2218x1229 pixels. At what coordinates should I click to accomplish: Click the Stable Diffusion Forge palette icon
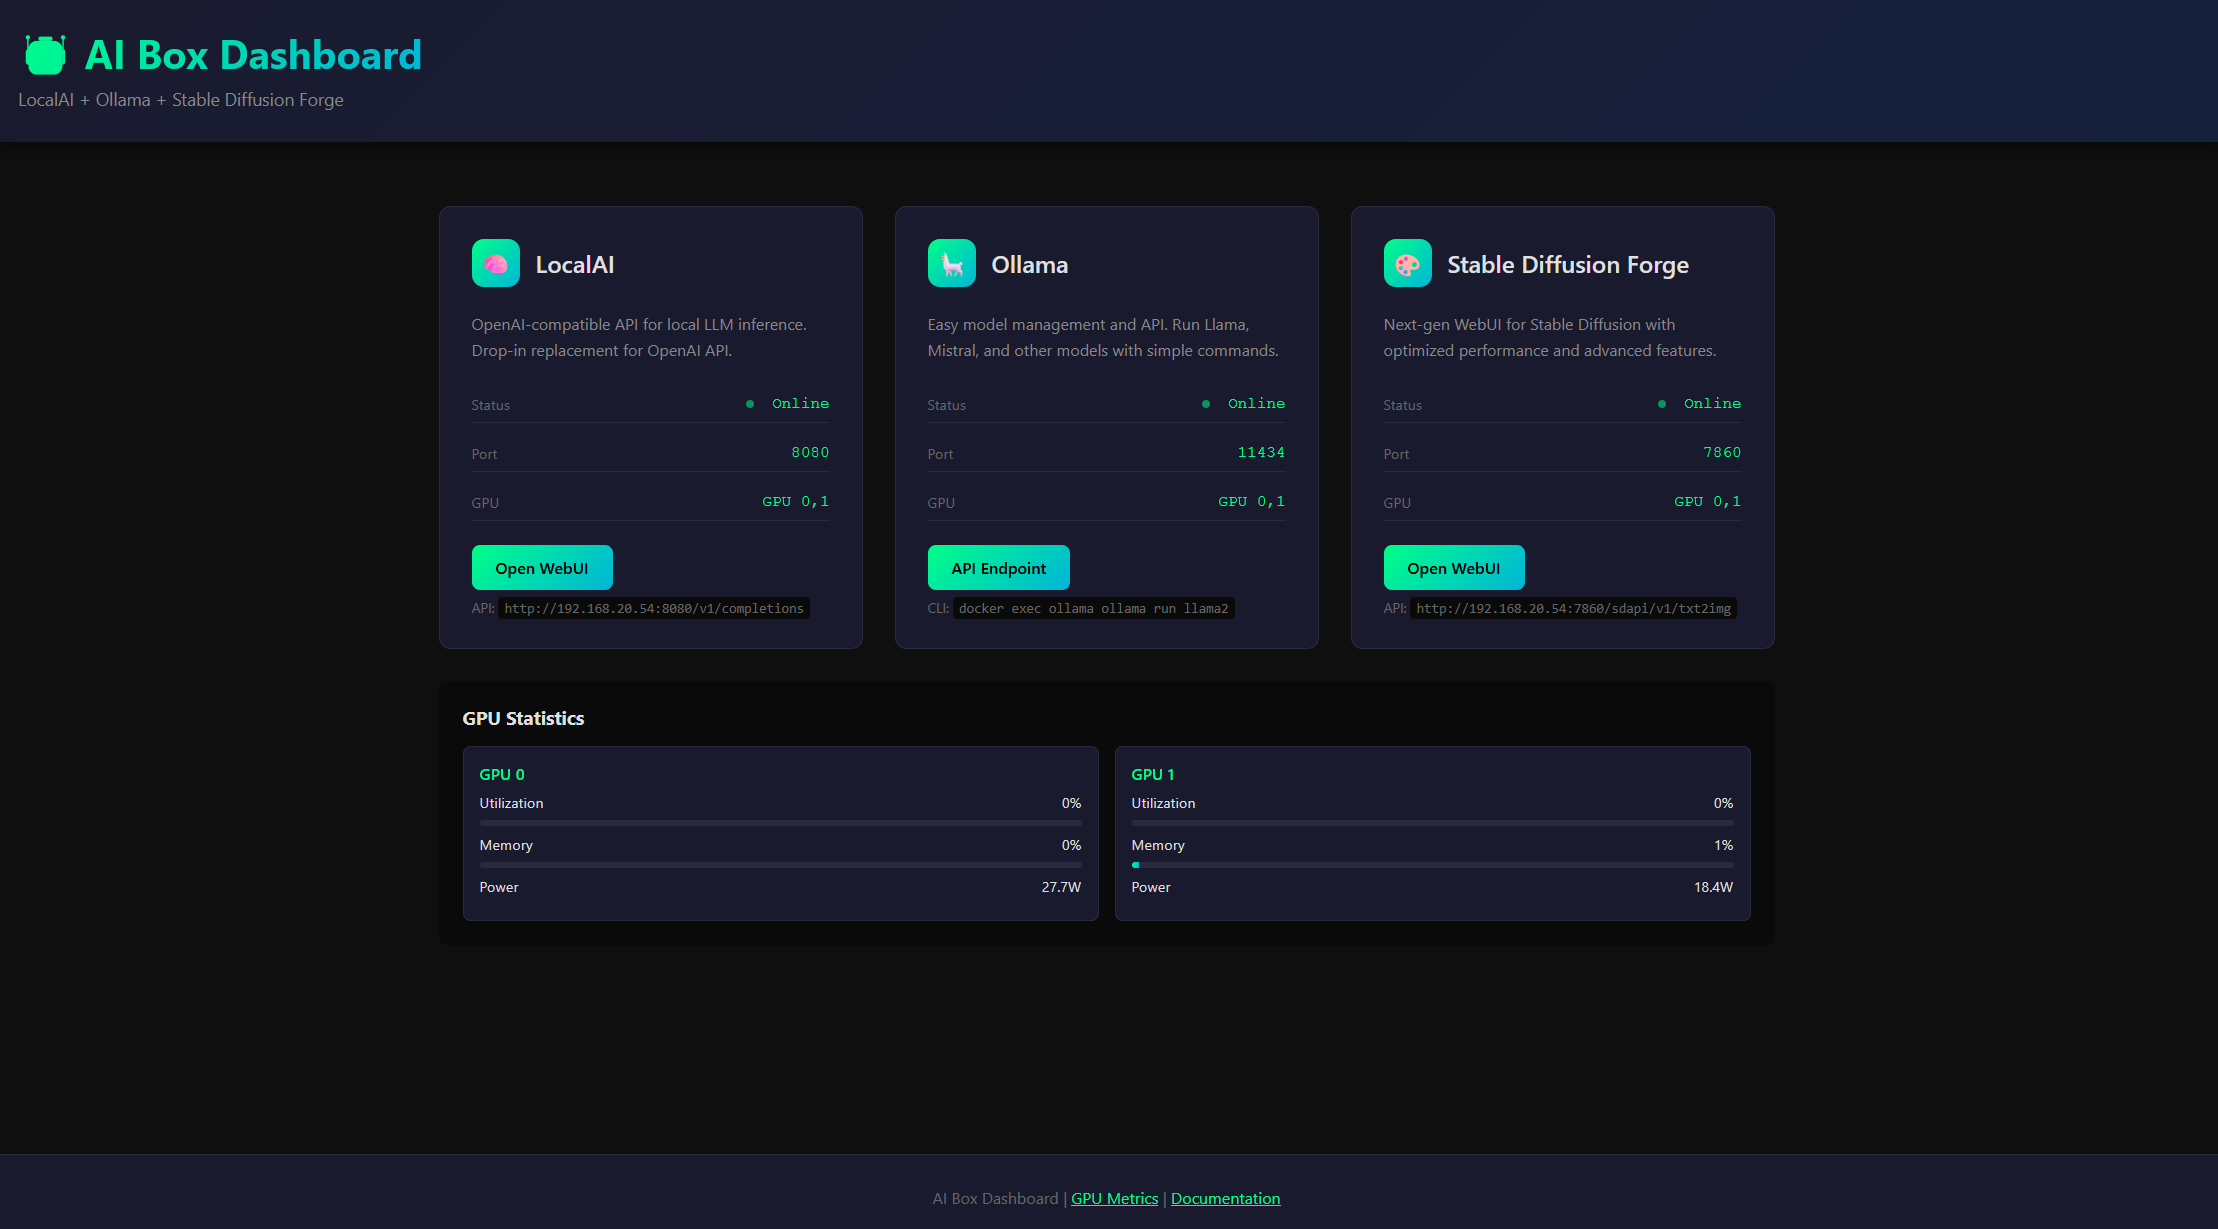(1407, 263)
